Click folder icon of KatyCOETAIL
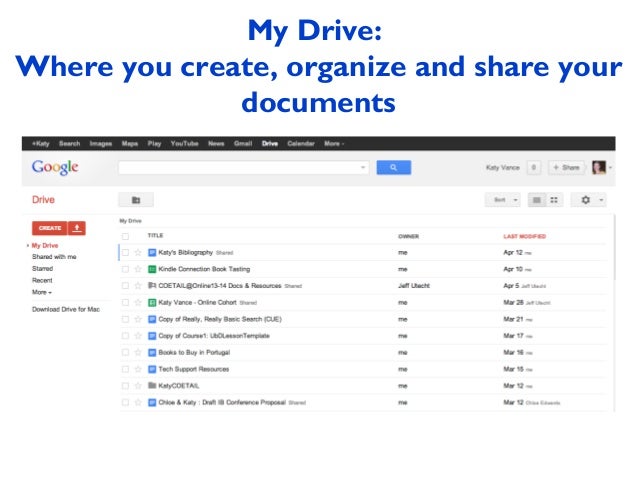This screenshot has width=638, height=479. click(x=152, y=386)
